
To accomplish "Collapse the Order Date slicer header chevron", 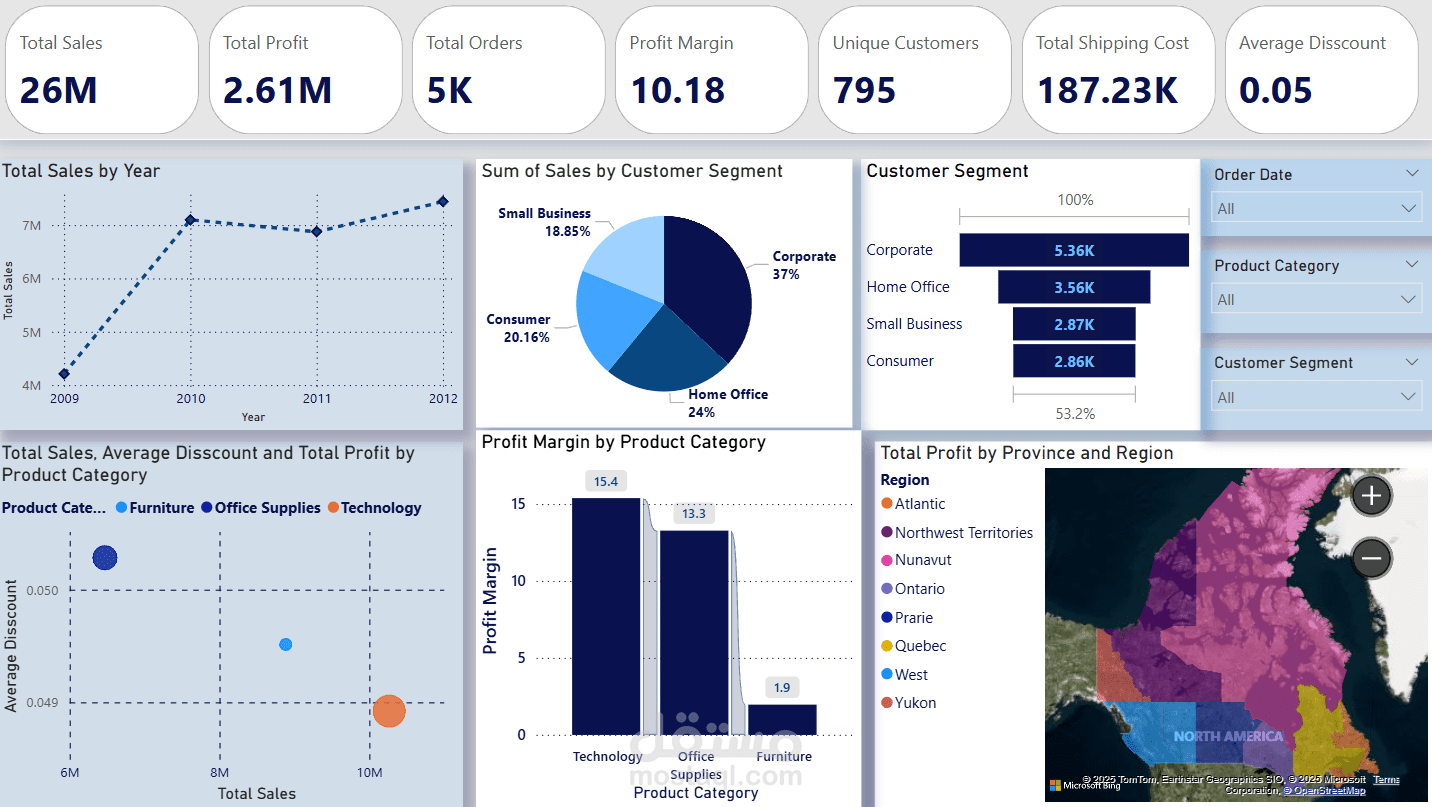I will tap(1411, 174).
